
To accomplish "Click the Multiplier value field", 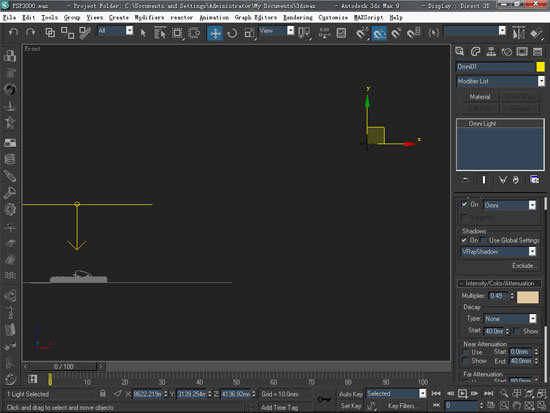I will coord(498,296).
